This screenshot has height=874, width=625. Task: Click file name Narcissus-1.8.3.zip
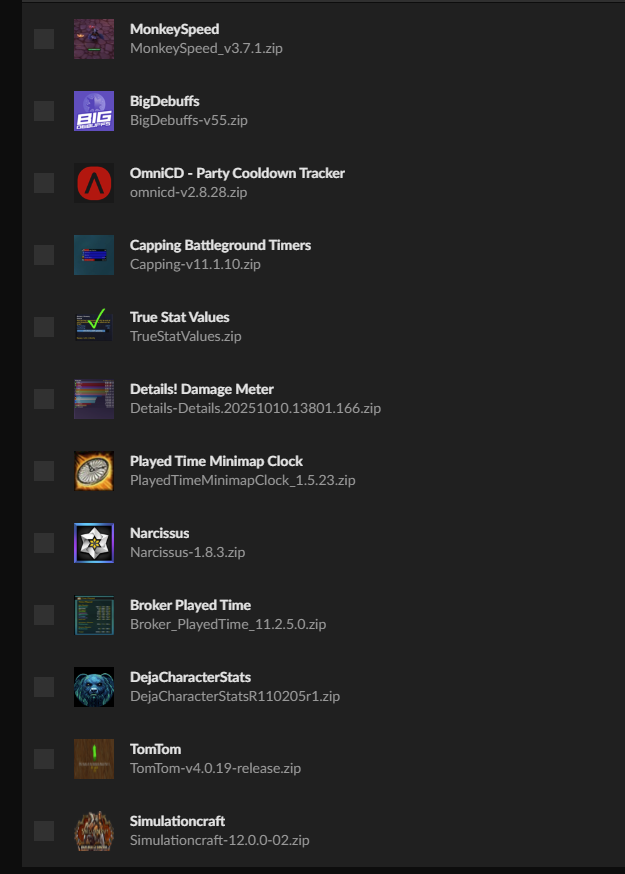pyautogui.click(x=187, y=552)
